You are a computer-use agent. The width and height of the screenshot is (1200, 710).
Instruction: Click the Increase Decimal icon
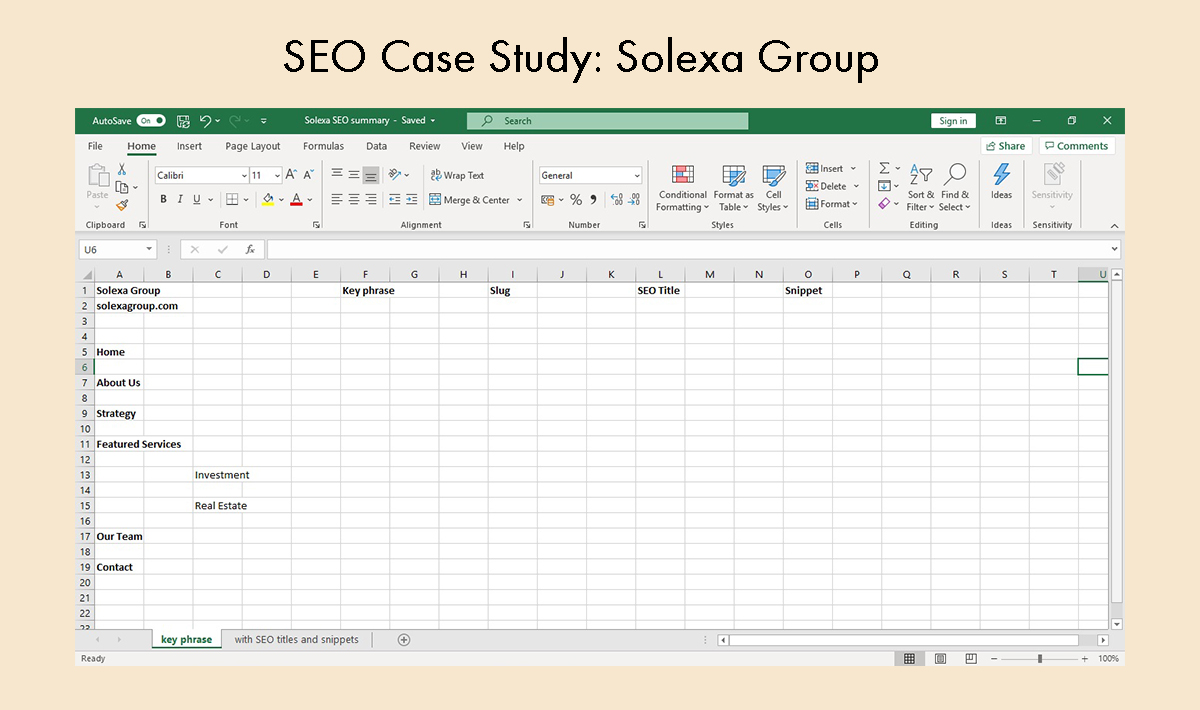(616, 200)
